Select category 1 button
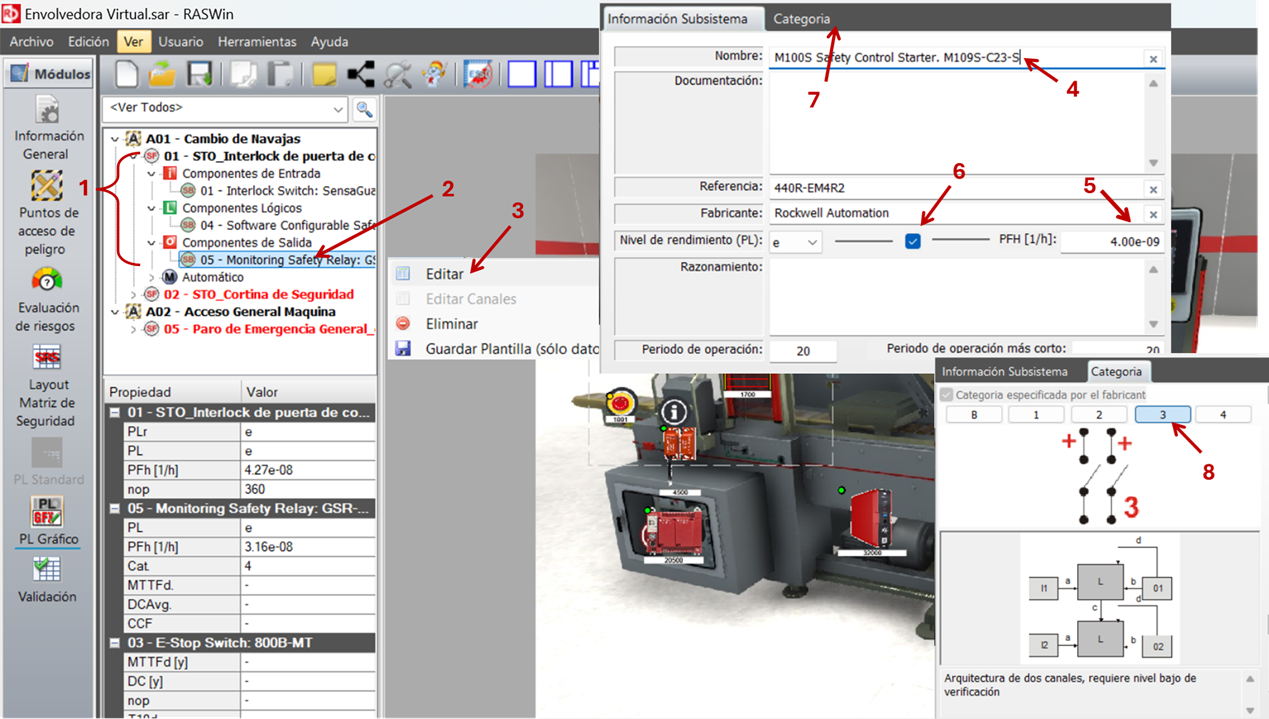1269x719 pixels. 1036,414
